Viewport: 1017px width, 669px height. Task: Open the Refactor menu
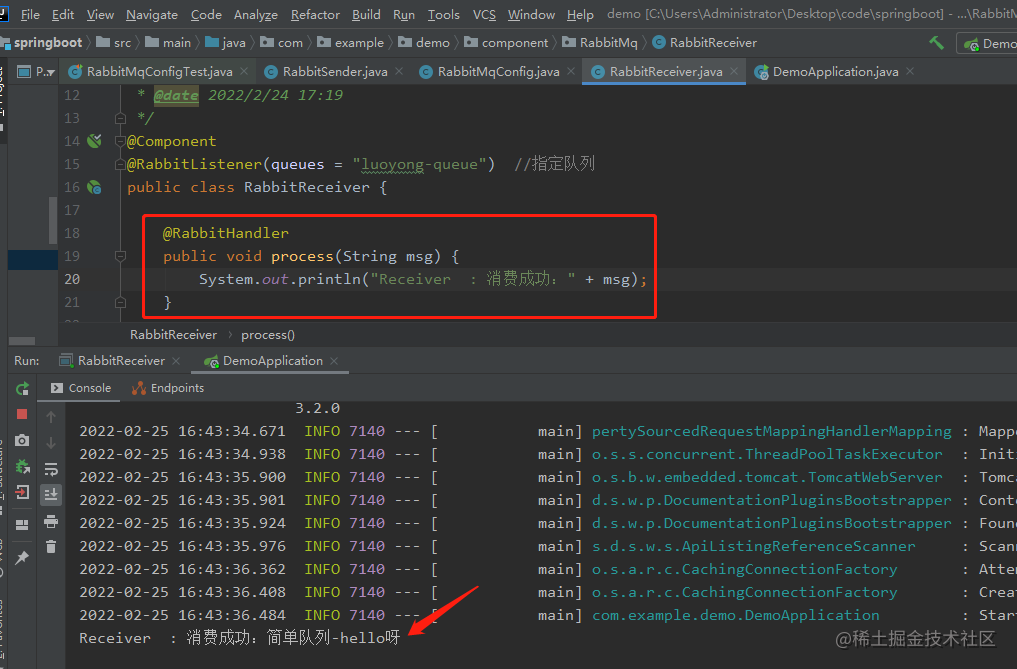pyautogui.click(x=315, y=14)
